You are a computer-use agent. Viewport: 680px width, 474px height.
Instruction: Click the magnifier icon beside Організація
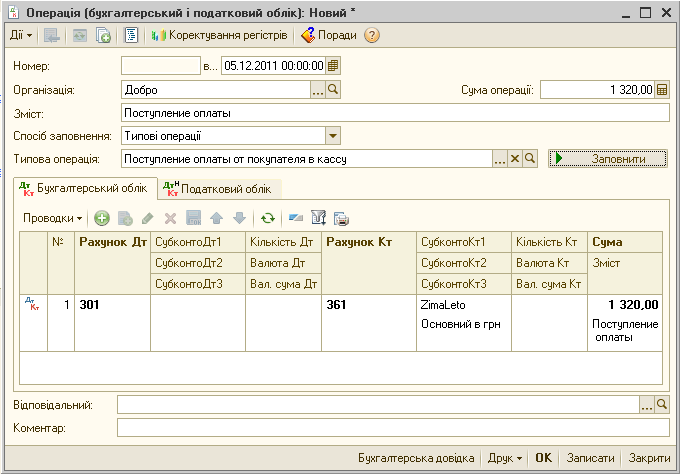333,90
